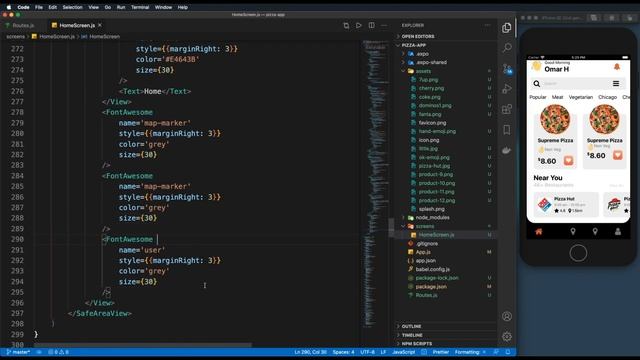Tap the home icon in phone tab bar

[538, 232]
